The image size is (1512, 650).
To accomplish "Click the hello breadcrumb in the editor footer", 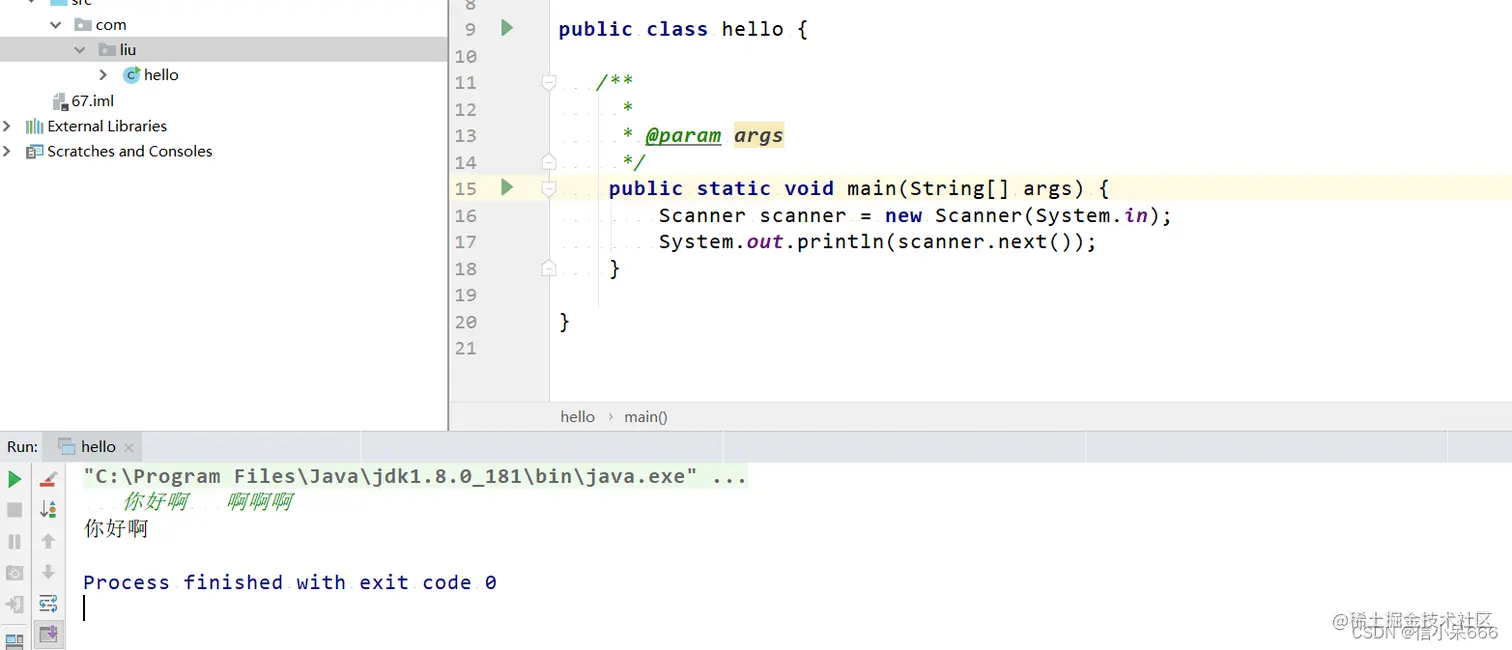I will coord(577,417).
